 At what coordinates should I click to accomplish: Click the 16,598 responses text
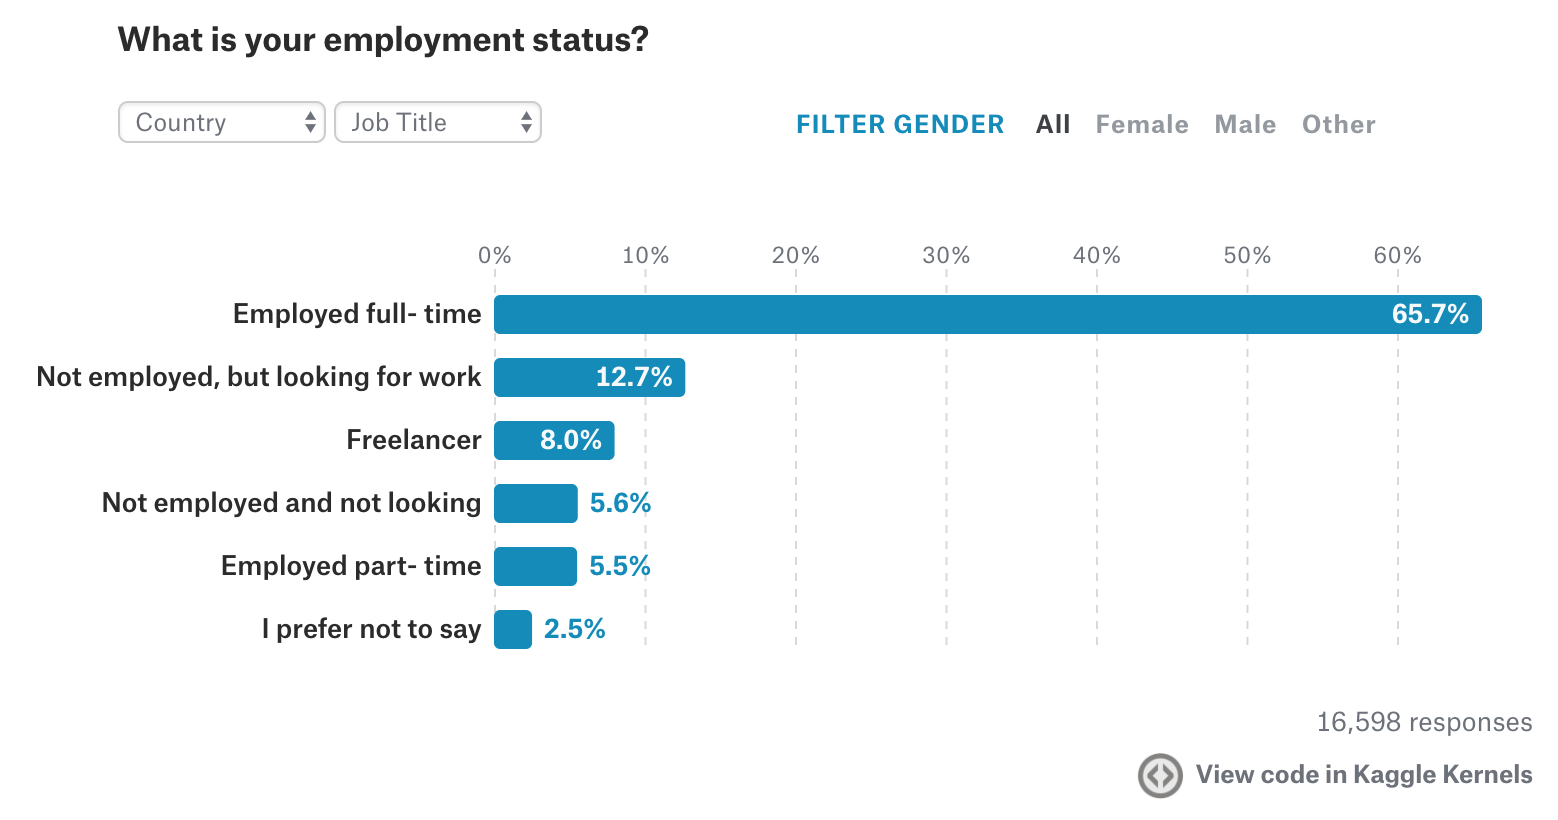tap(1424, 723)
